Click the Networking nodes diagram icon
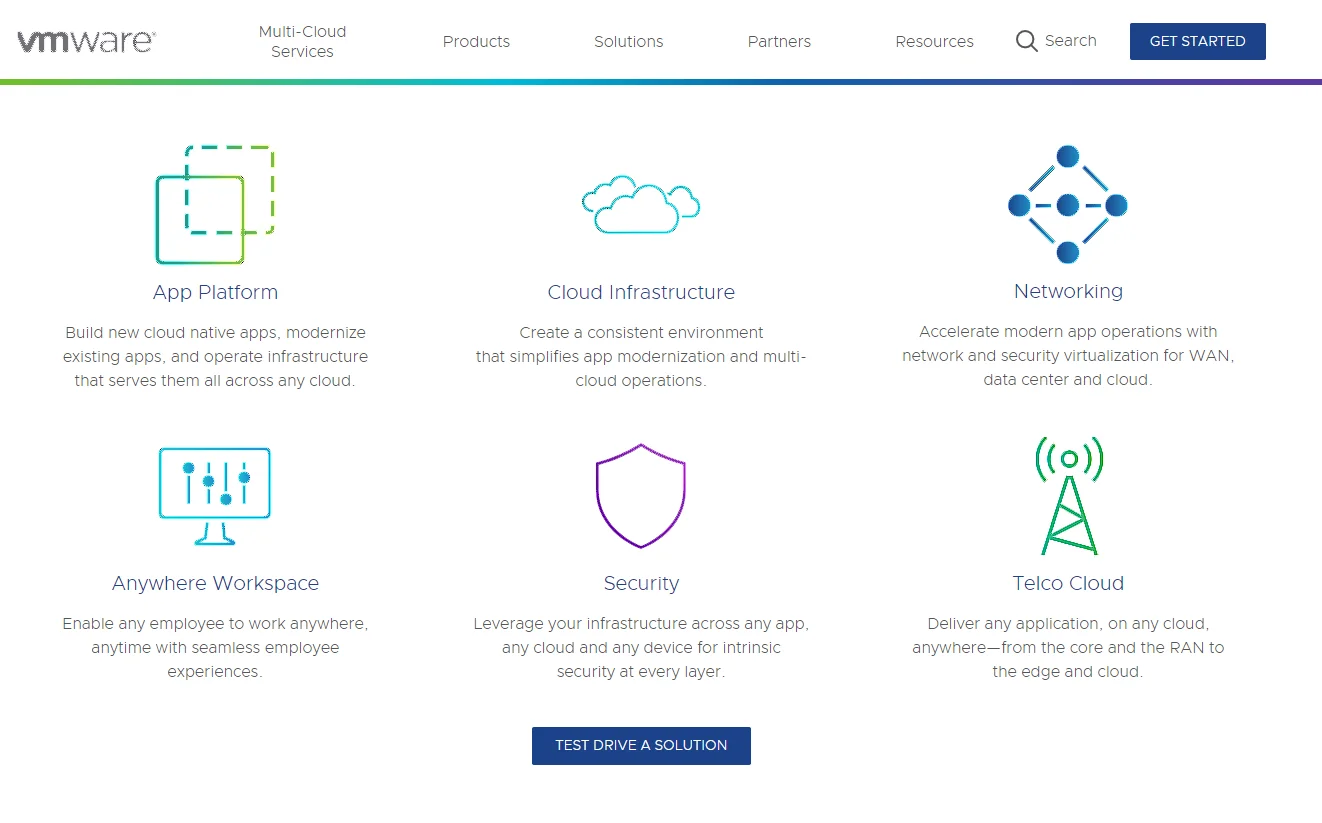Image resolution: width=1322 pixels, height=823 pixels. 1068,204
